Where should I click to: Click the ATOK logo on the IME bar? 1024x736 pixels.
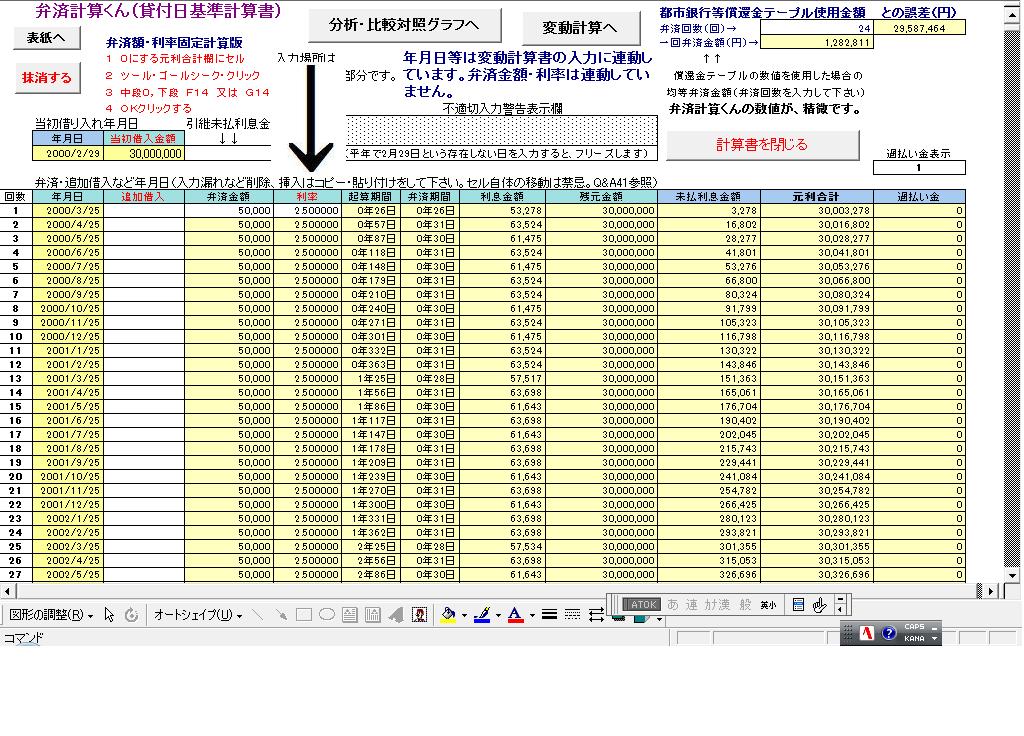point(642,605)
